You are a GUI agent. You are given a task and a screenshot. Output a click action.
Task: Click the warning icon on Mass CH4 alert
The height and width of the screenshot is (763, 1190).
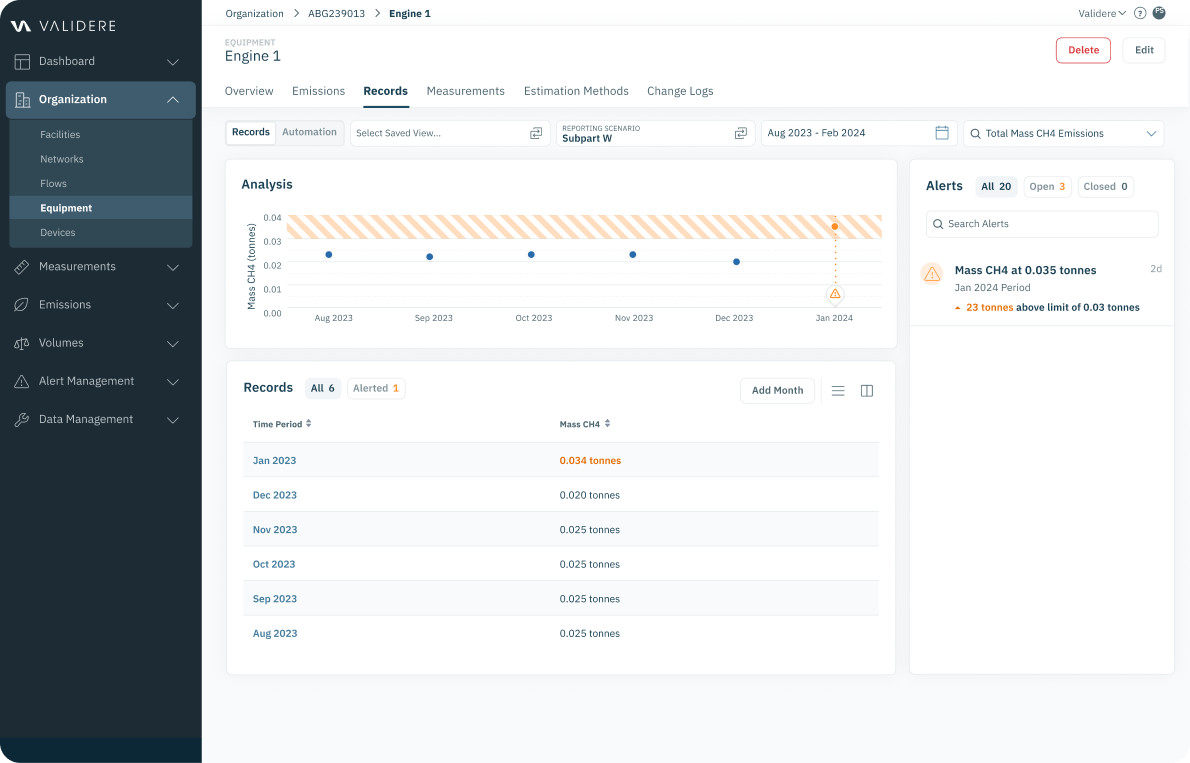coord(932,273)
